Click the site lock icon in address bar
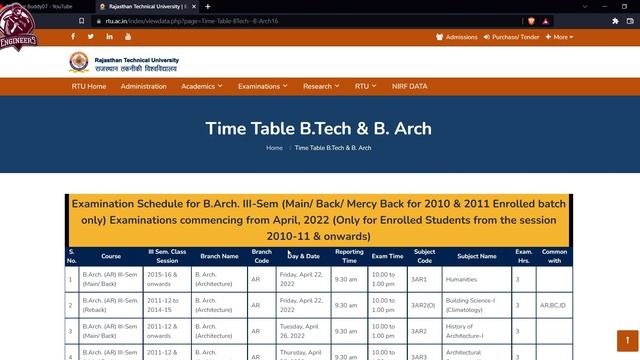Image resolution: width=640 pixels, height=360 pixels. [99, 21]
